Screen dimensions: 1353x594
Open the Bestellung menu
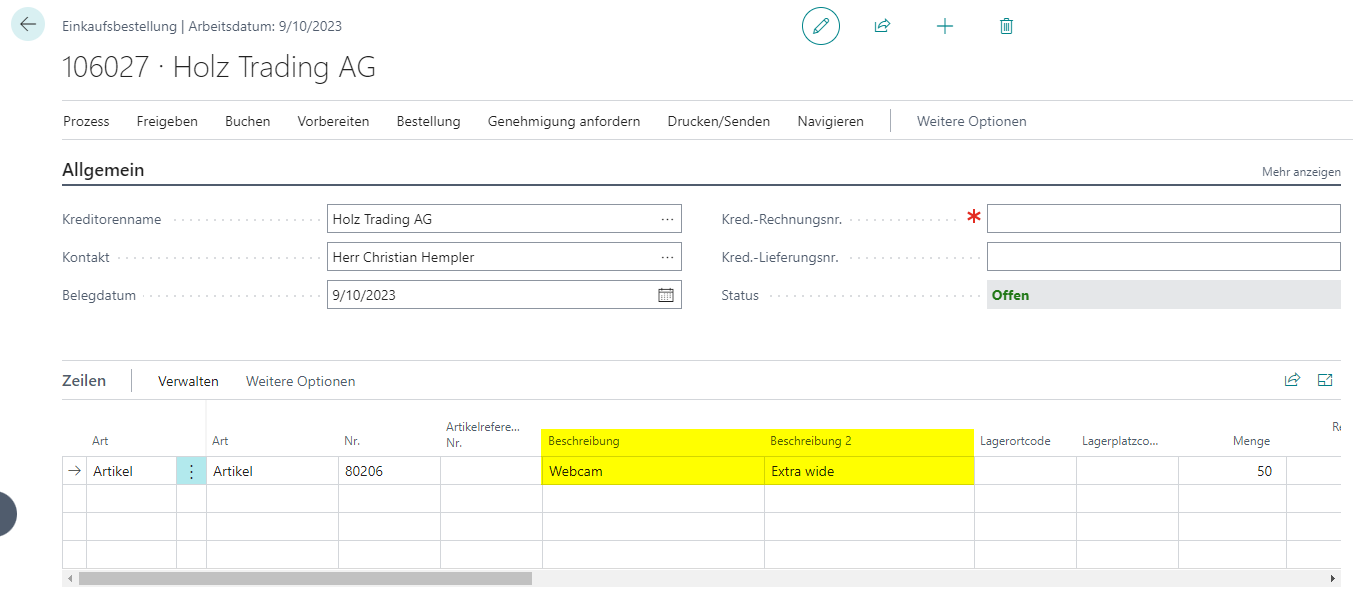tap(428, 121)
